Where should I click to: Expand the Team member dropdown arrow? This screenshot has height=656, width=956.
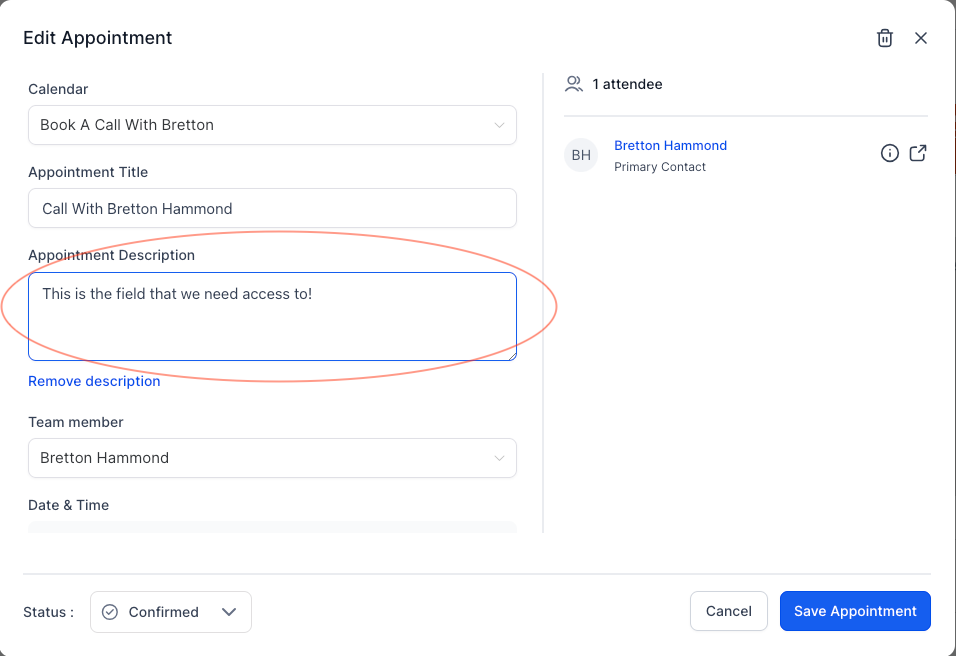(x=499, y=458)
